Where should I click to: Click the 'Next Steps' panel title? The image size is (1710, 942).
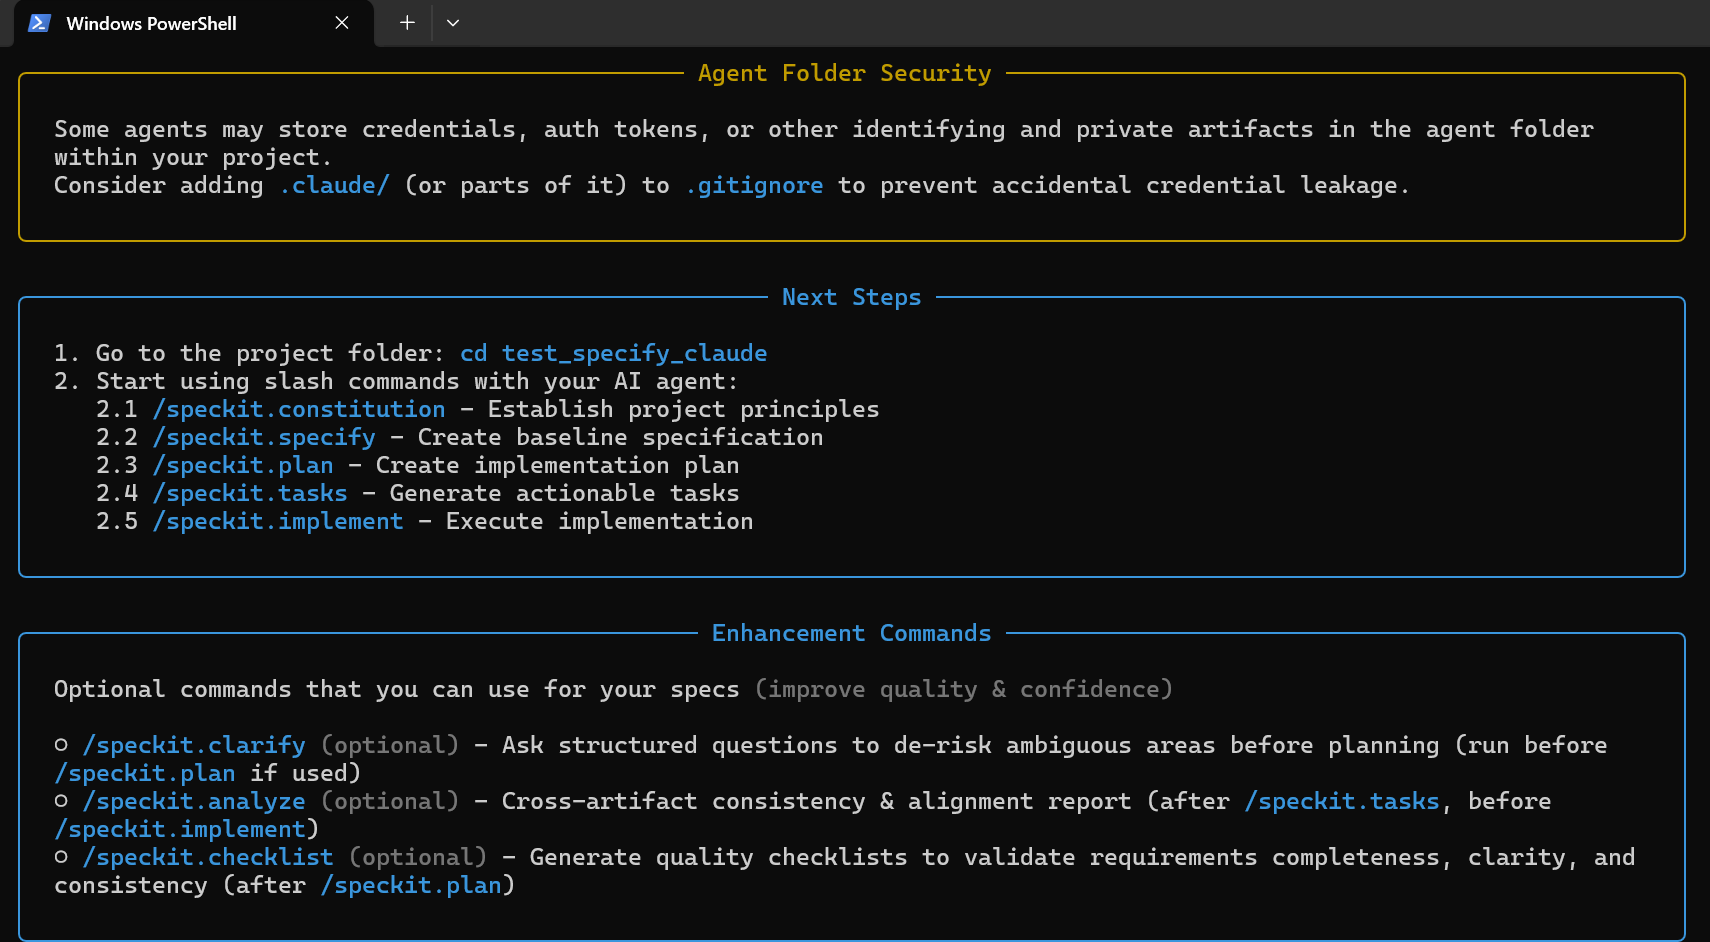[x=851, y=297]
